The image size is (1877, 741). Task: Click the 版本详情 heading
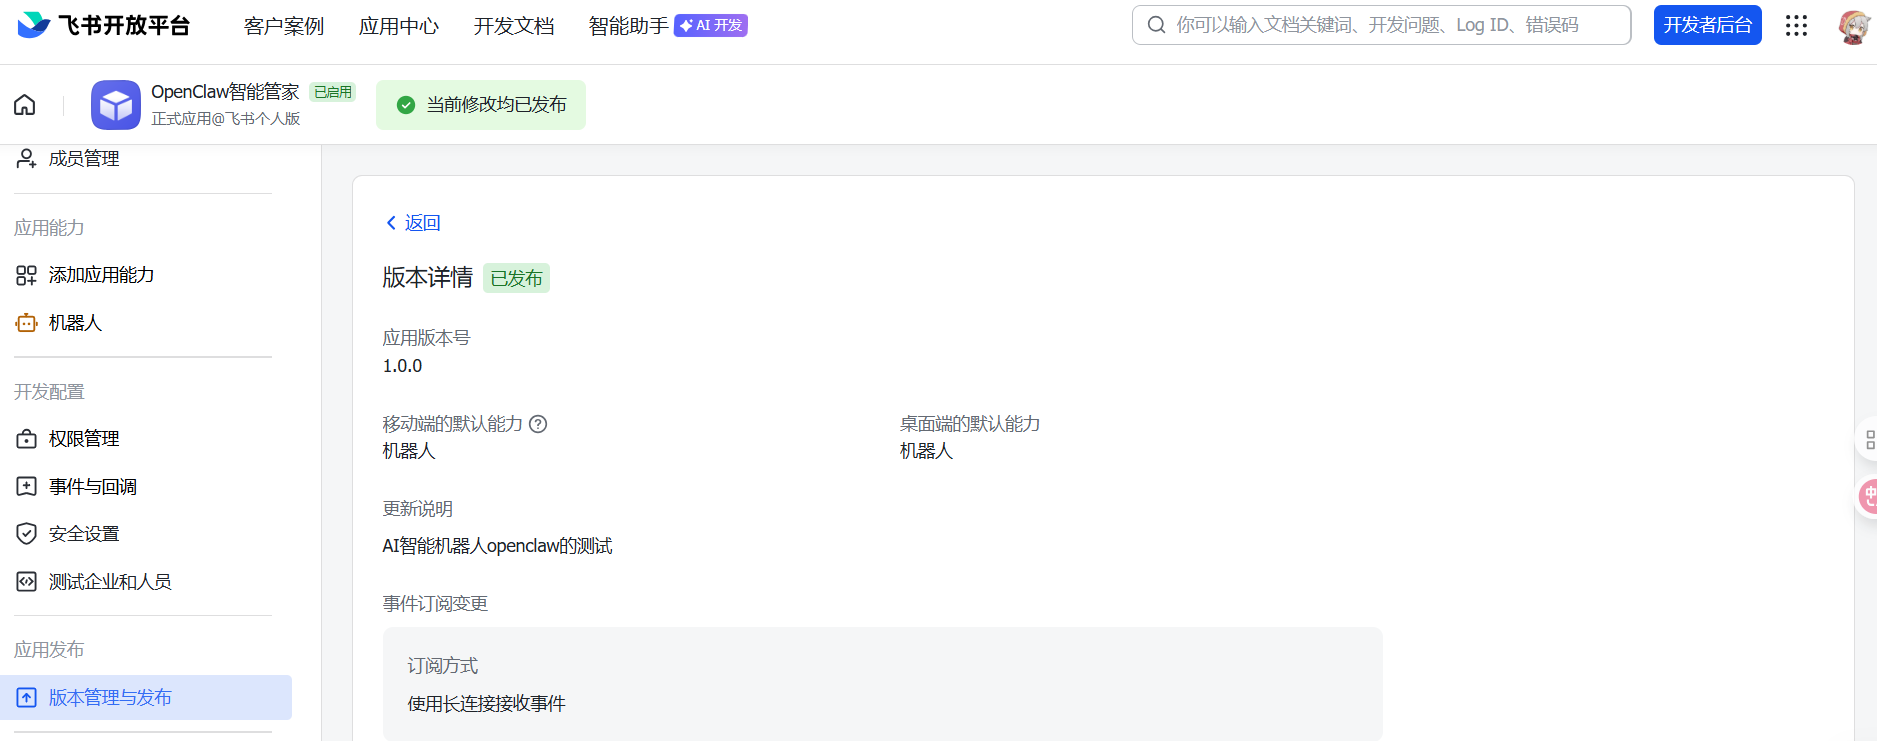point(427,277)
